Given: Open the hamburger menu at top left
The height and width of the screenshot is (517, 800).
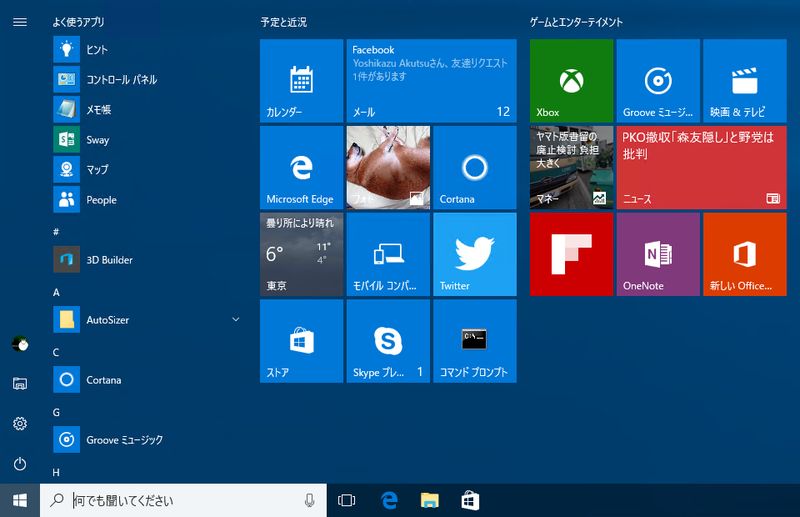Looking at the screenshot, I should (x=20, y=22).
